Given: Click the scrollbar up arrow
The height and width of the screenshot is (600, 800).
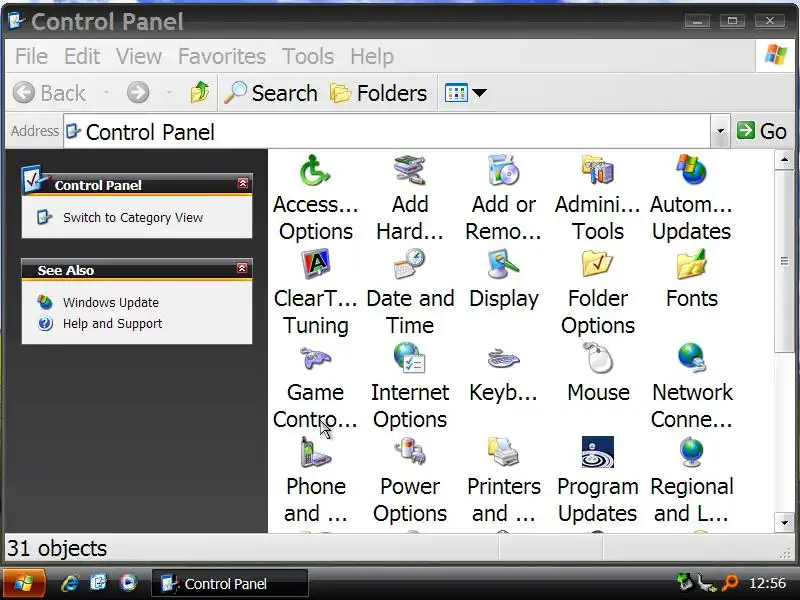Looking at the screenshot, I should (x=784, y=160).
